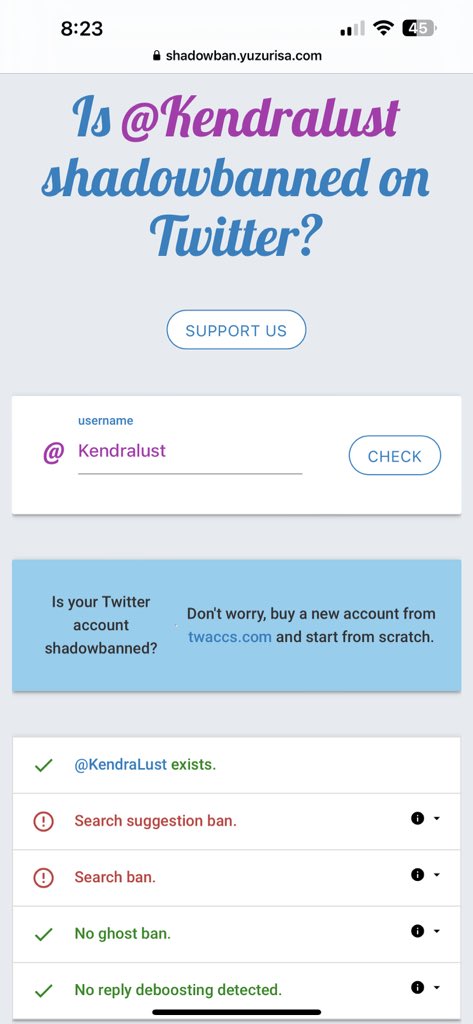The height and width of the screenshot is (1024, 473).
Task: Expand the No reply deboosting details arrow
Action: pos(436,988)
